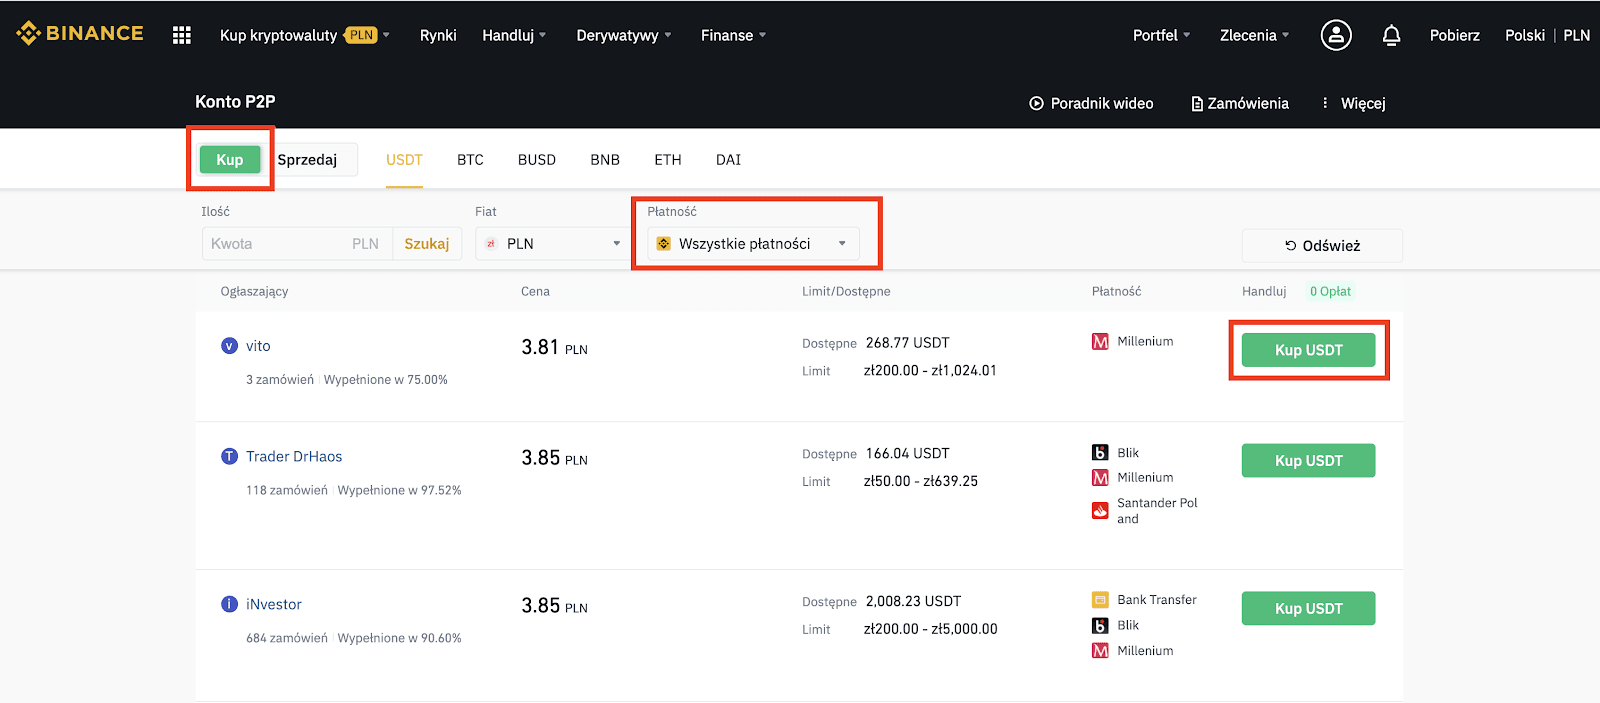This screenshot has width=1600, height=703.
Task: Click the 2,008.23 USDT available amount
Action: tap(913, 601)
